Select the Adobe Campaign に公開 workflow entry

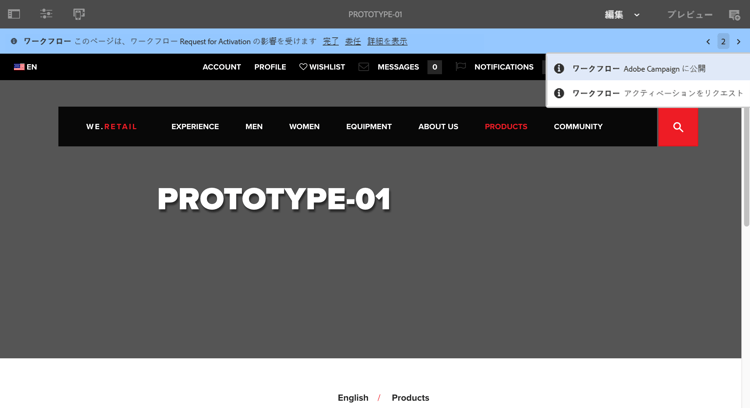tap(648, 68)
